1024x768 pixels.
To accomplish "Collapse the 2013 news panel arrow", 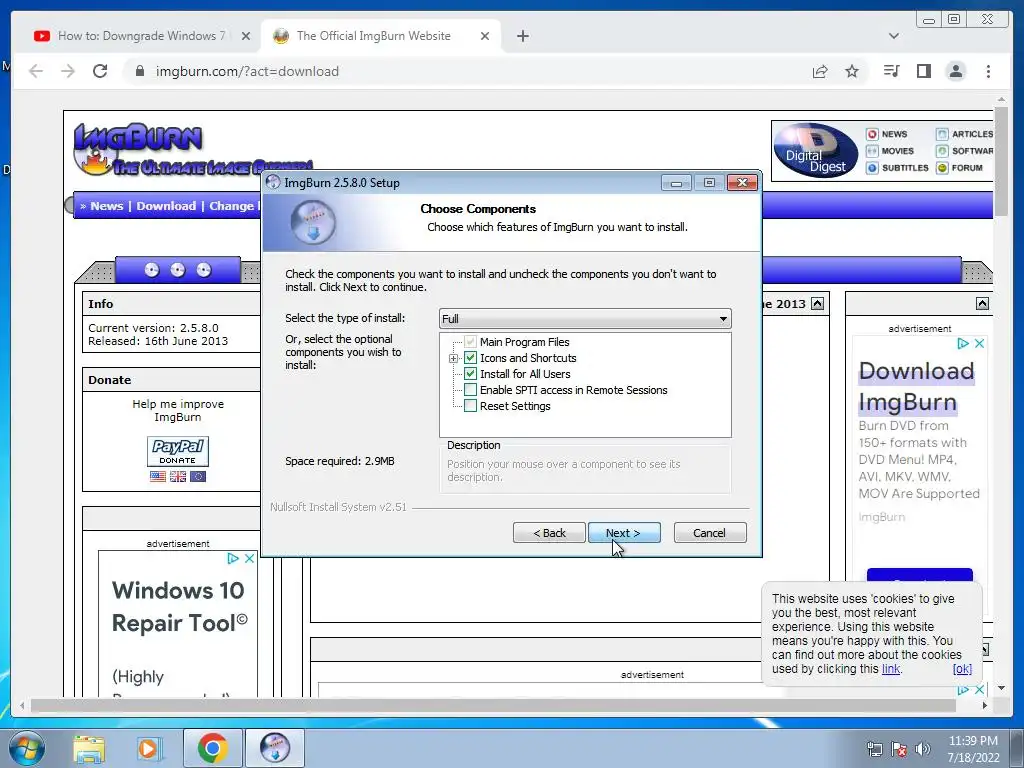I will tap(817, 304).
